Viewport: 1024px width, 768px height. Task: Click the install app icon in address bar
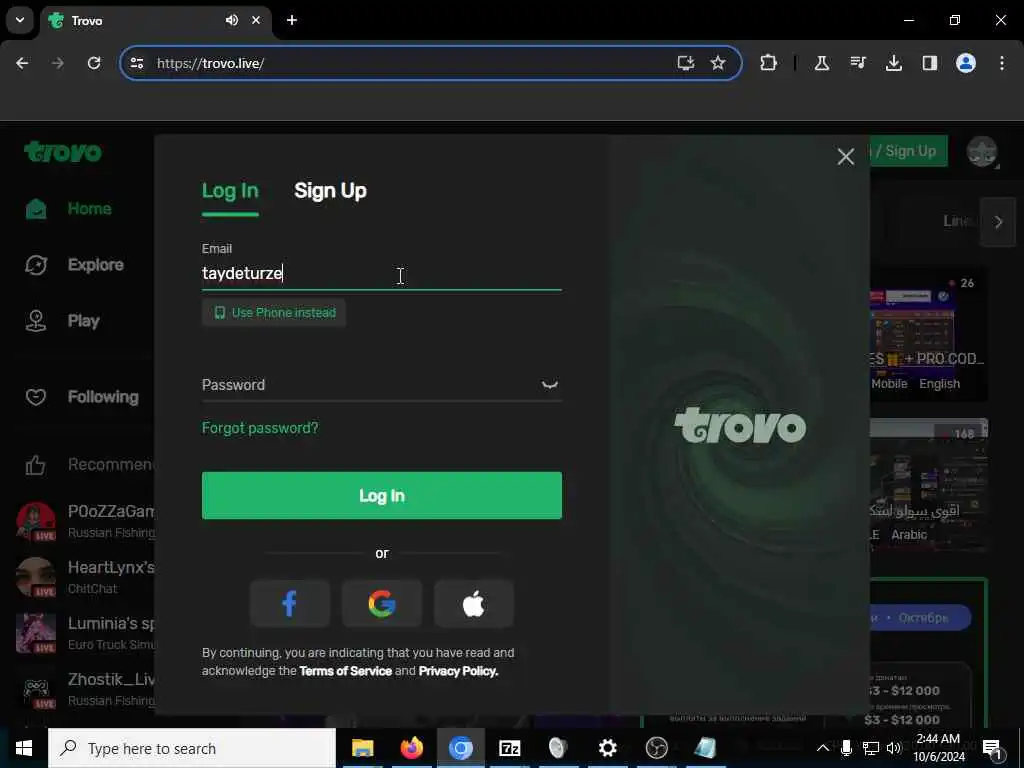[685, 63]
